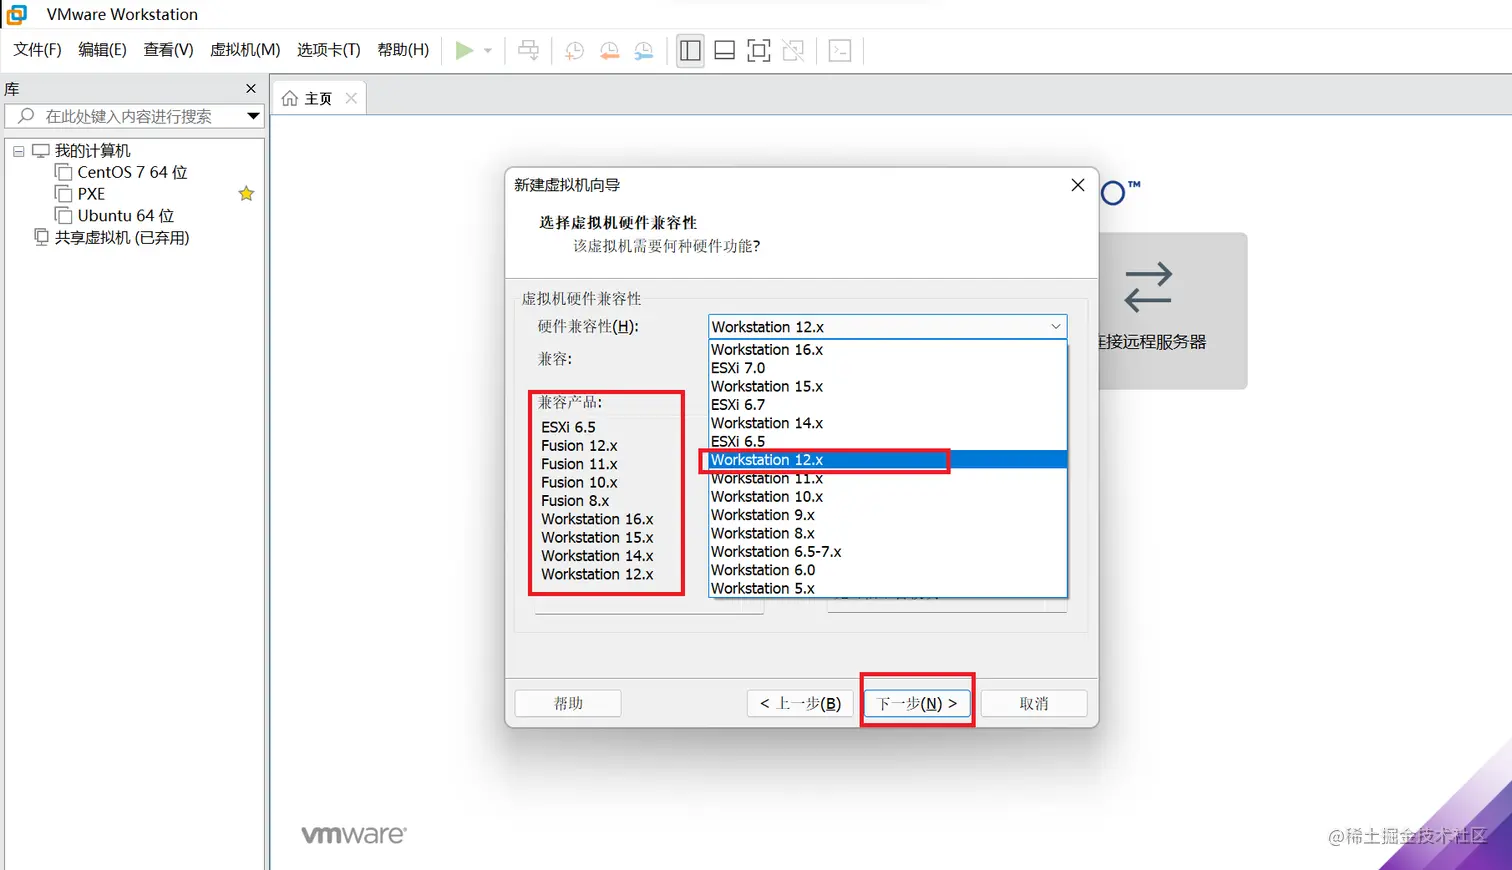
Task: Close the 主页 tab
Action: pos(351,98)
